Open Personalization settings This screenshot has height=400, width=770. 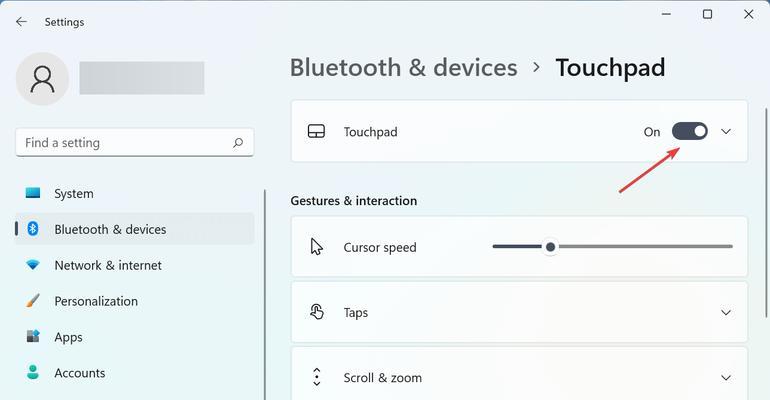135,301
